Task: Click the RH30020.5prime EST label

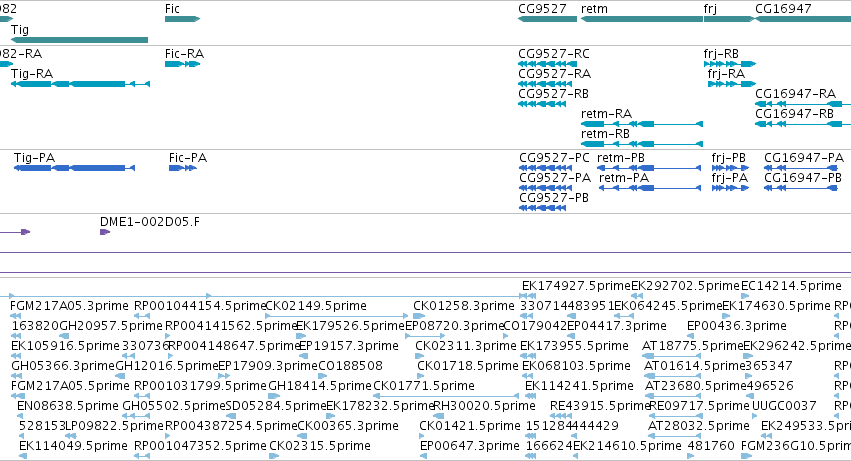Action: (x=484, y=406)
